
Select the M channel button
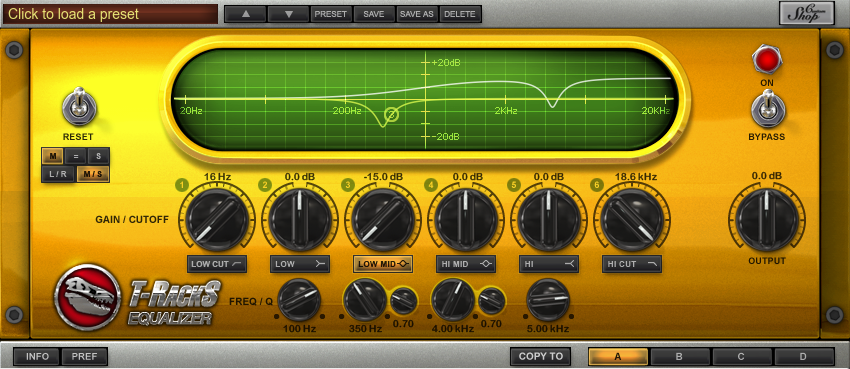tap(53, 156)
